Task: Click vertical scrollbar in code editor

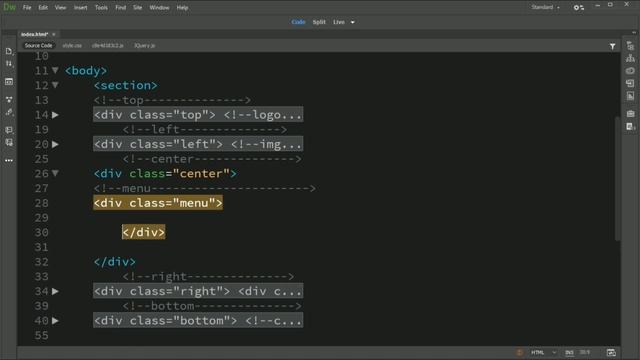Action: tap(617, 178)
